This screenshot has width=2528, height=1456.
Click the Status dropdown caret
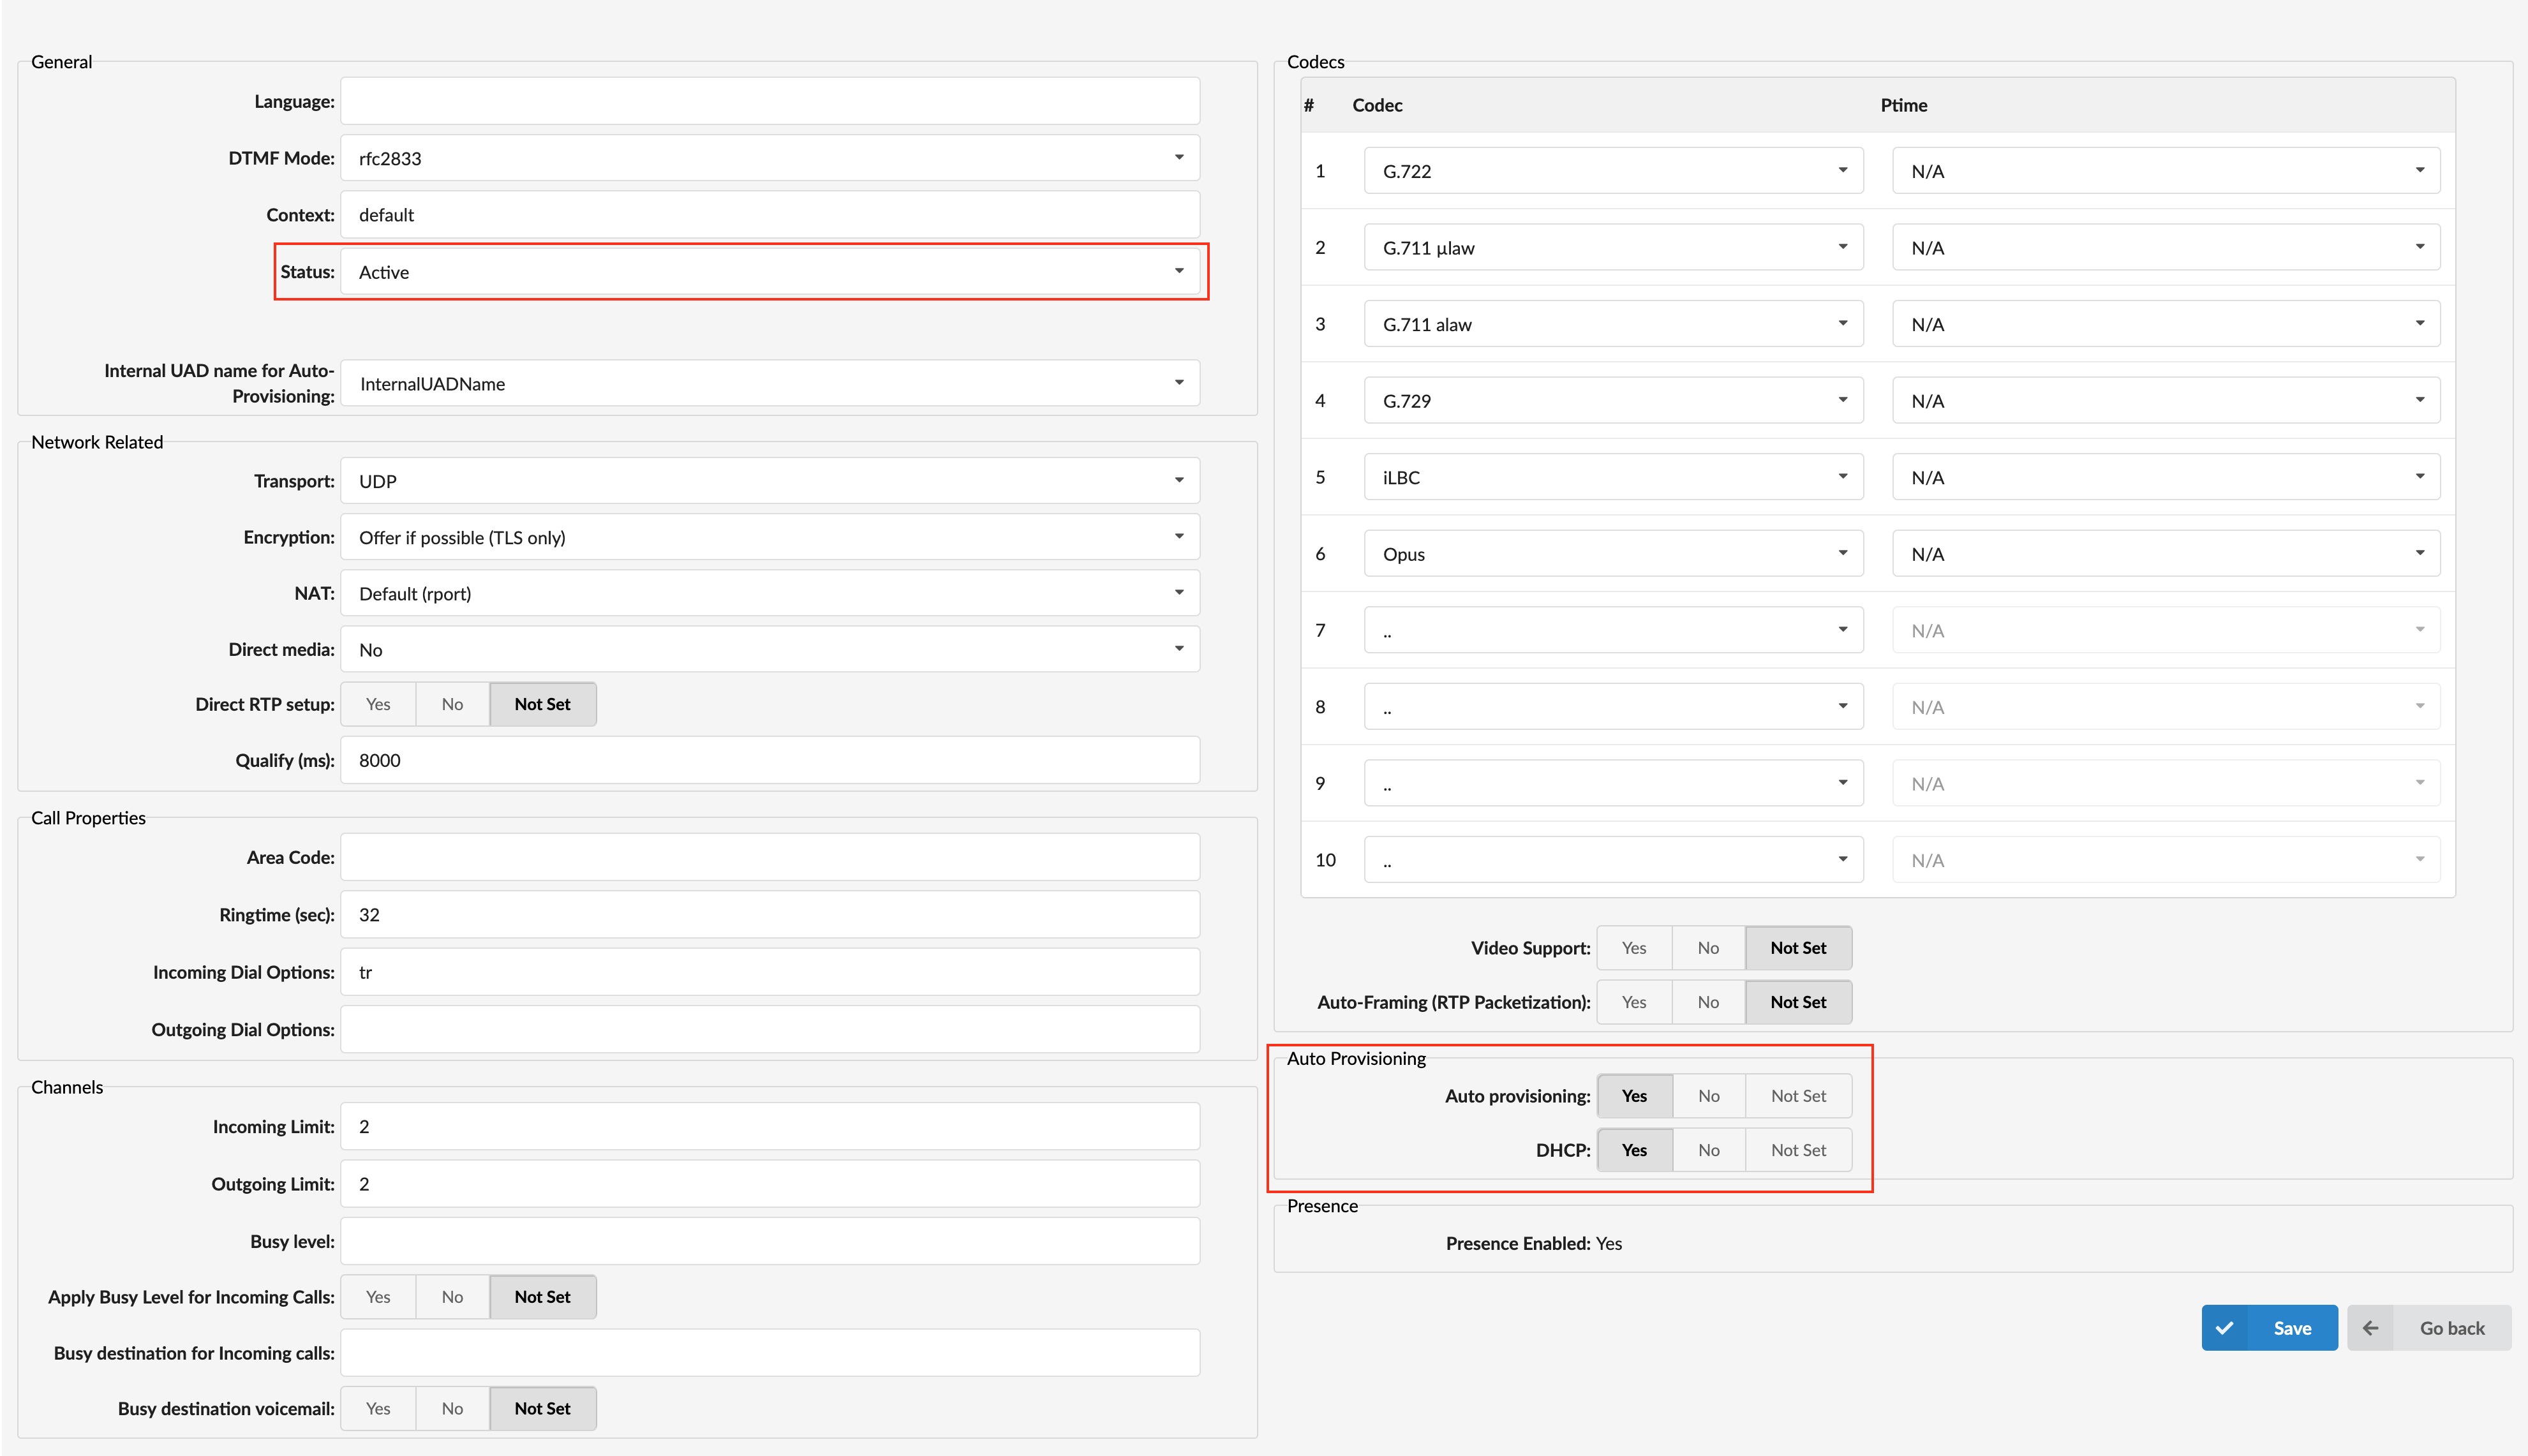(x=1179, y=271)
